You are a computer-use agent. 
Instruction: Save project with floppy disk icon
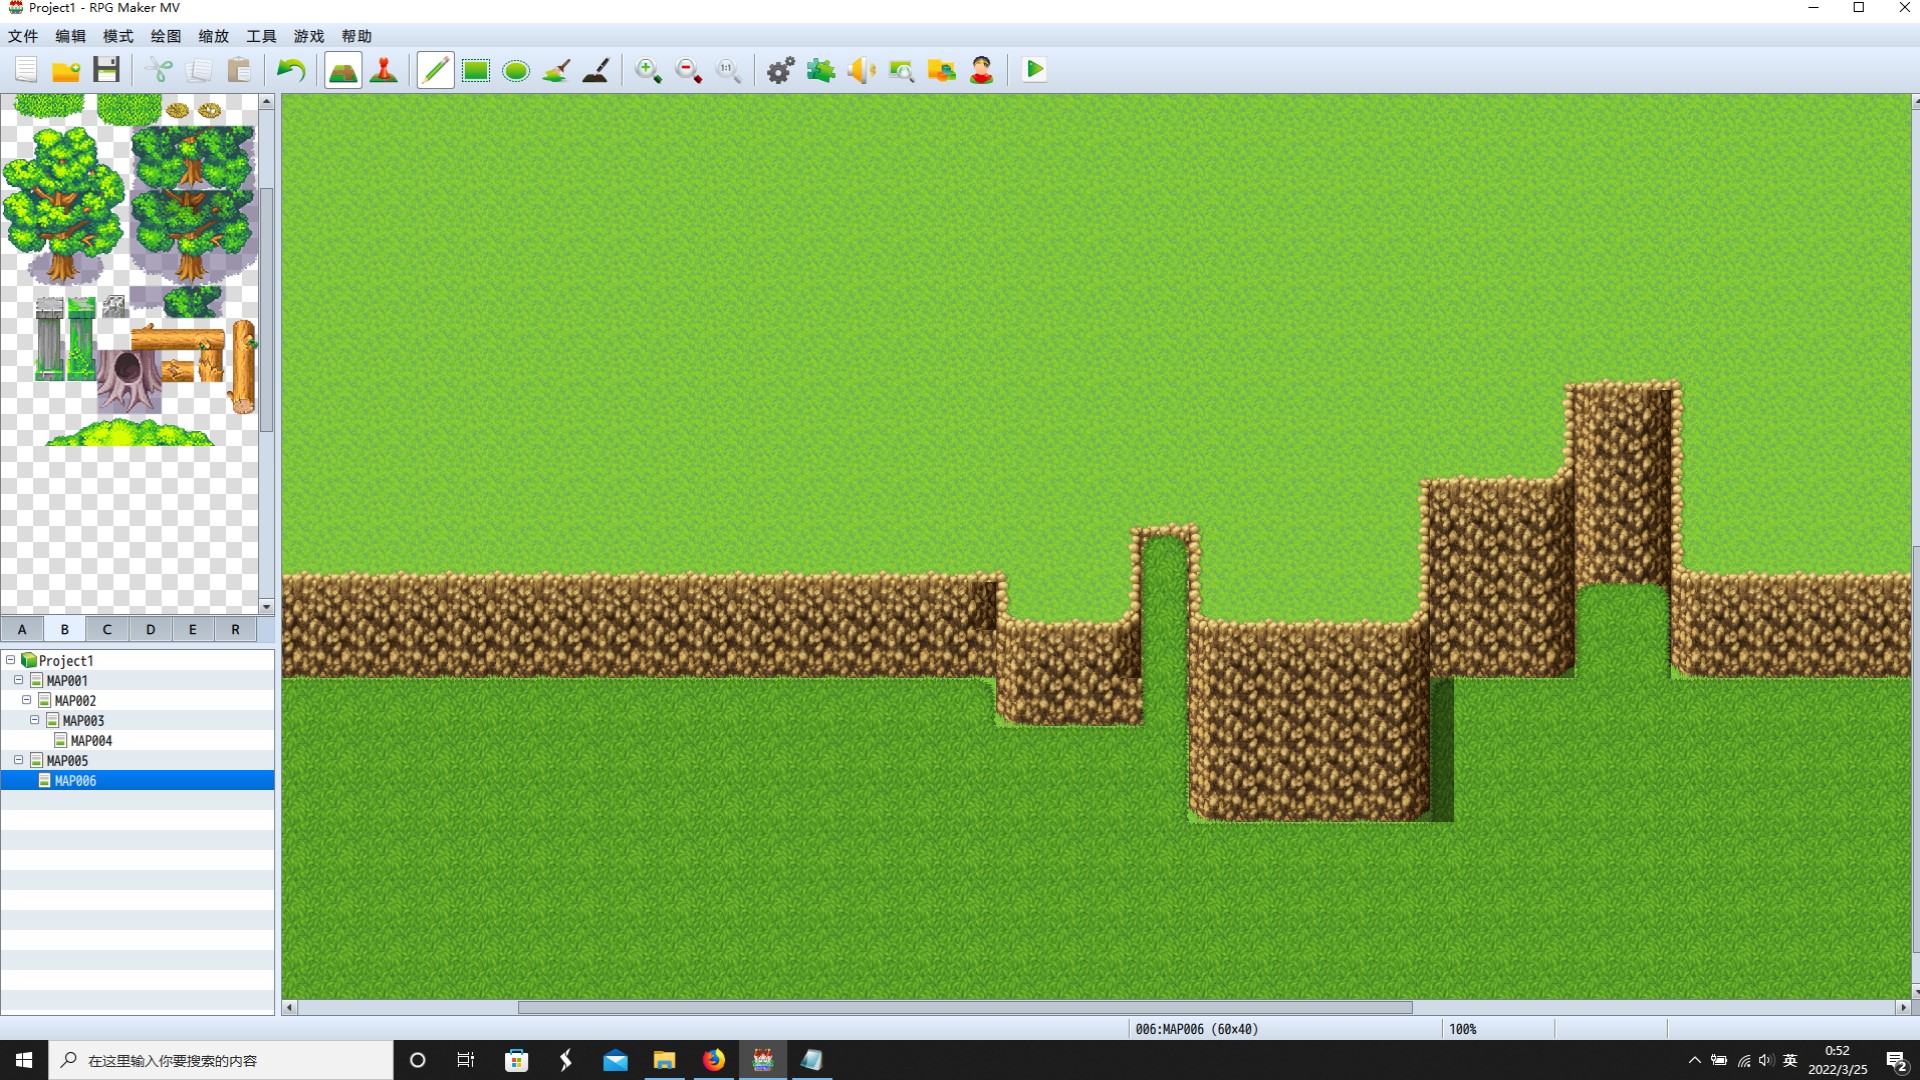coord(106,70)
